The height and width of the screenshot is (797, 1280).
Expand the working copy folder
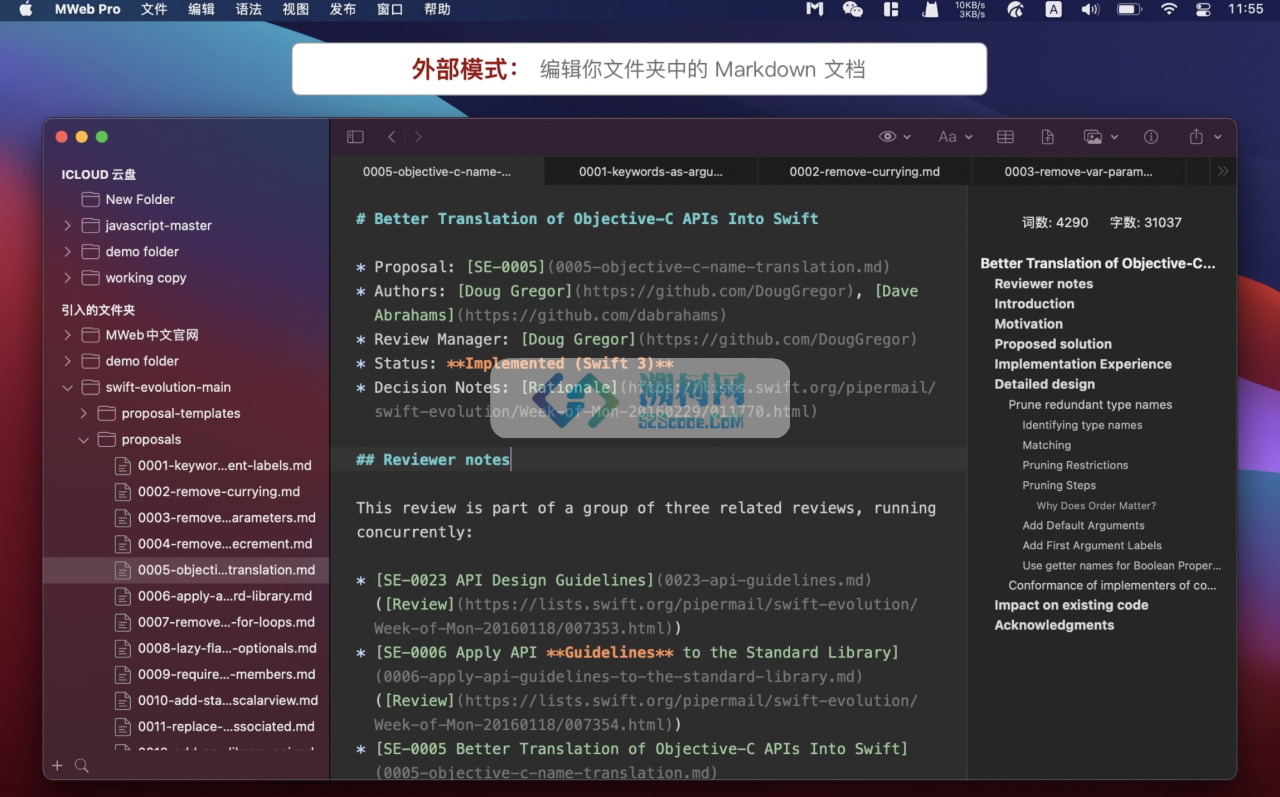point(67,277)
